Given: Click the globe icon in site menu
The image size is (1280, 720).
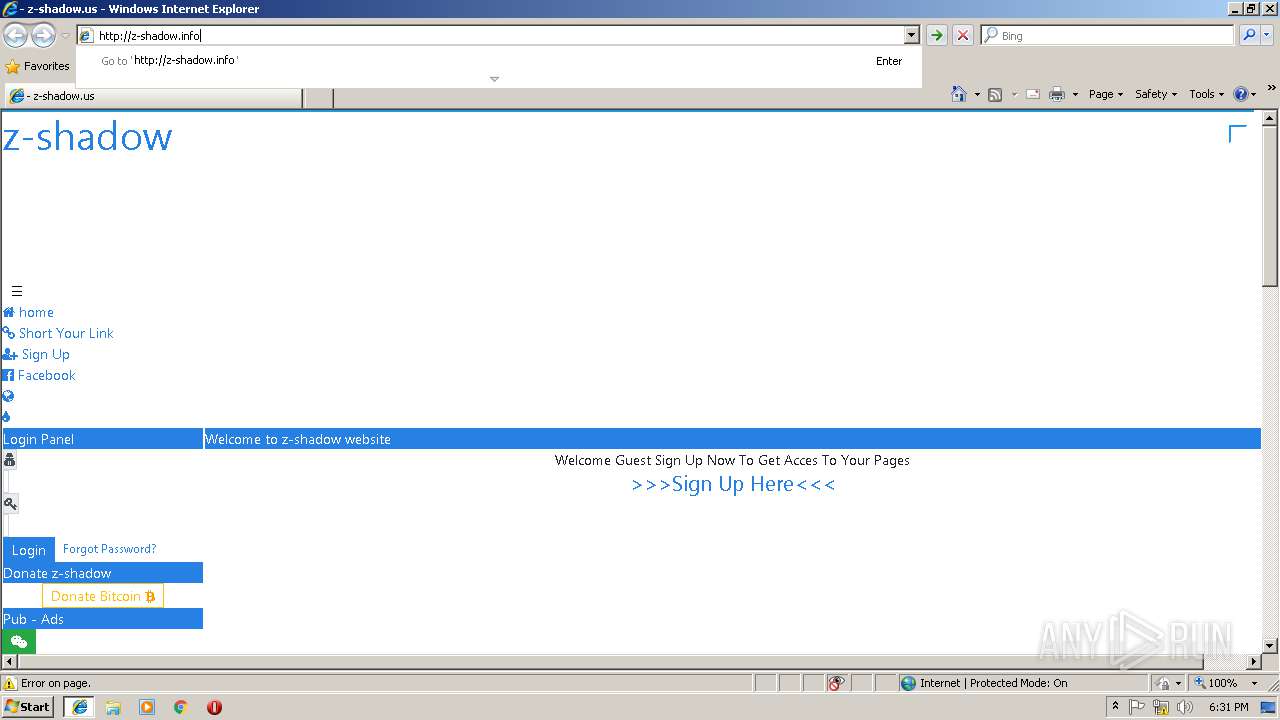Looking at the screenshot, I should click(8, 396).
